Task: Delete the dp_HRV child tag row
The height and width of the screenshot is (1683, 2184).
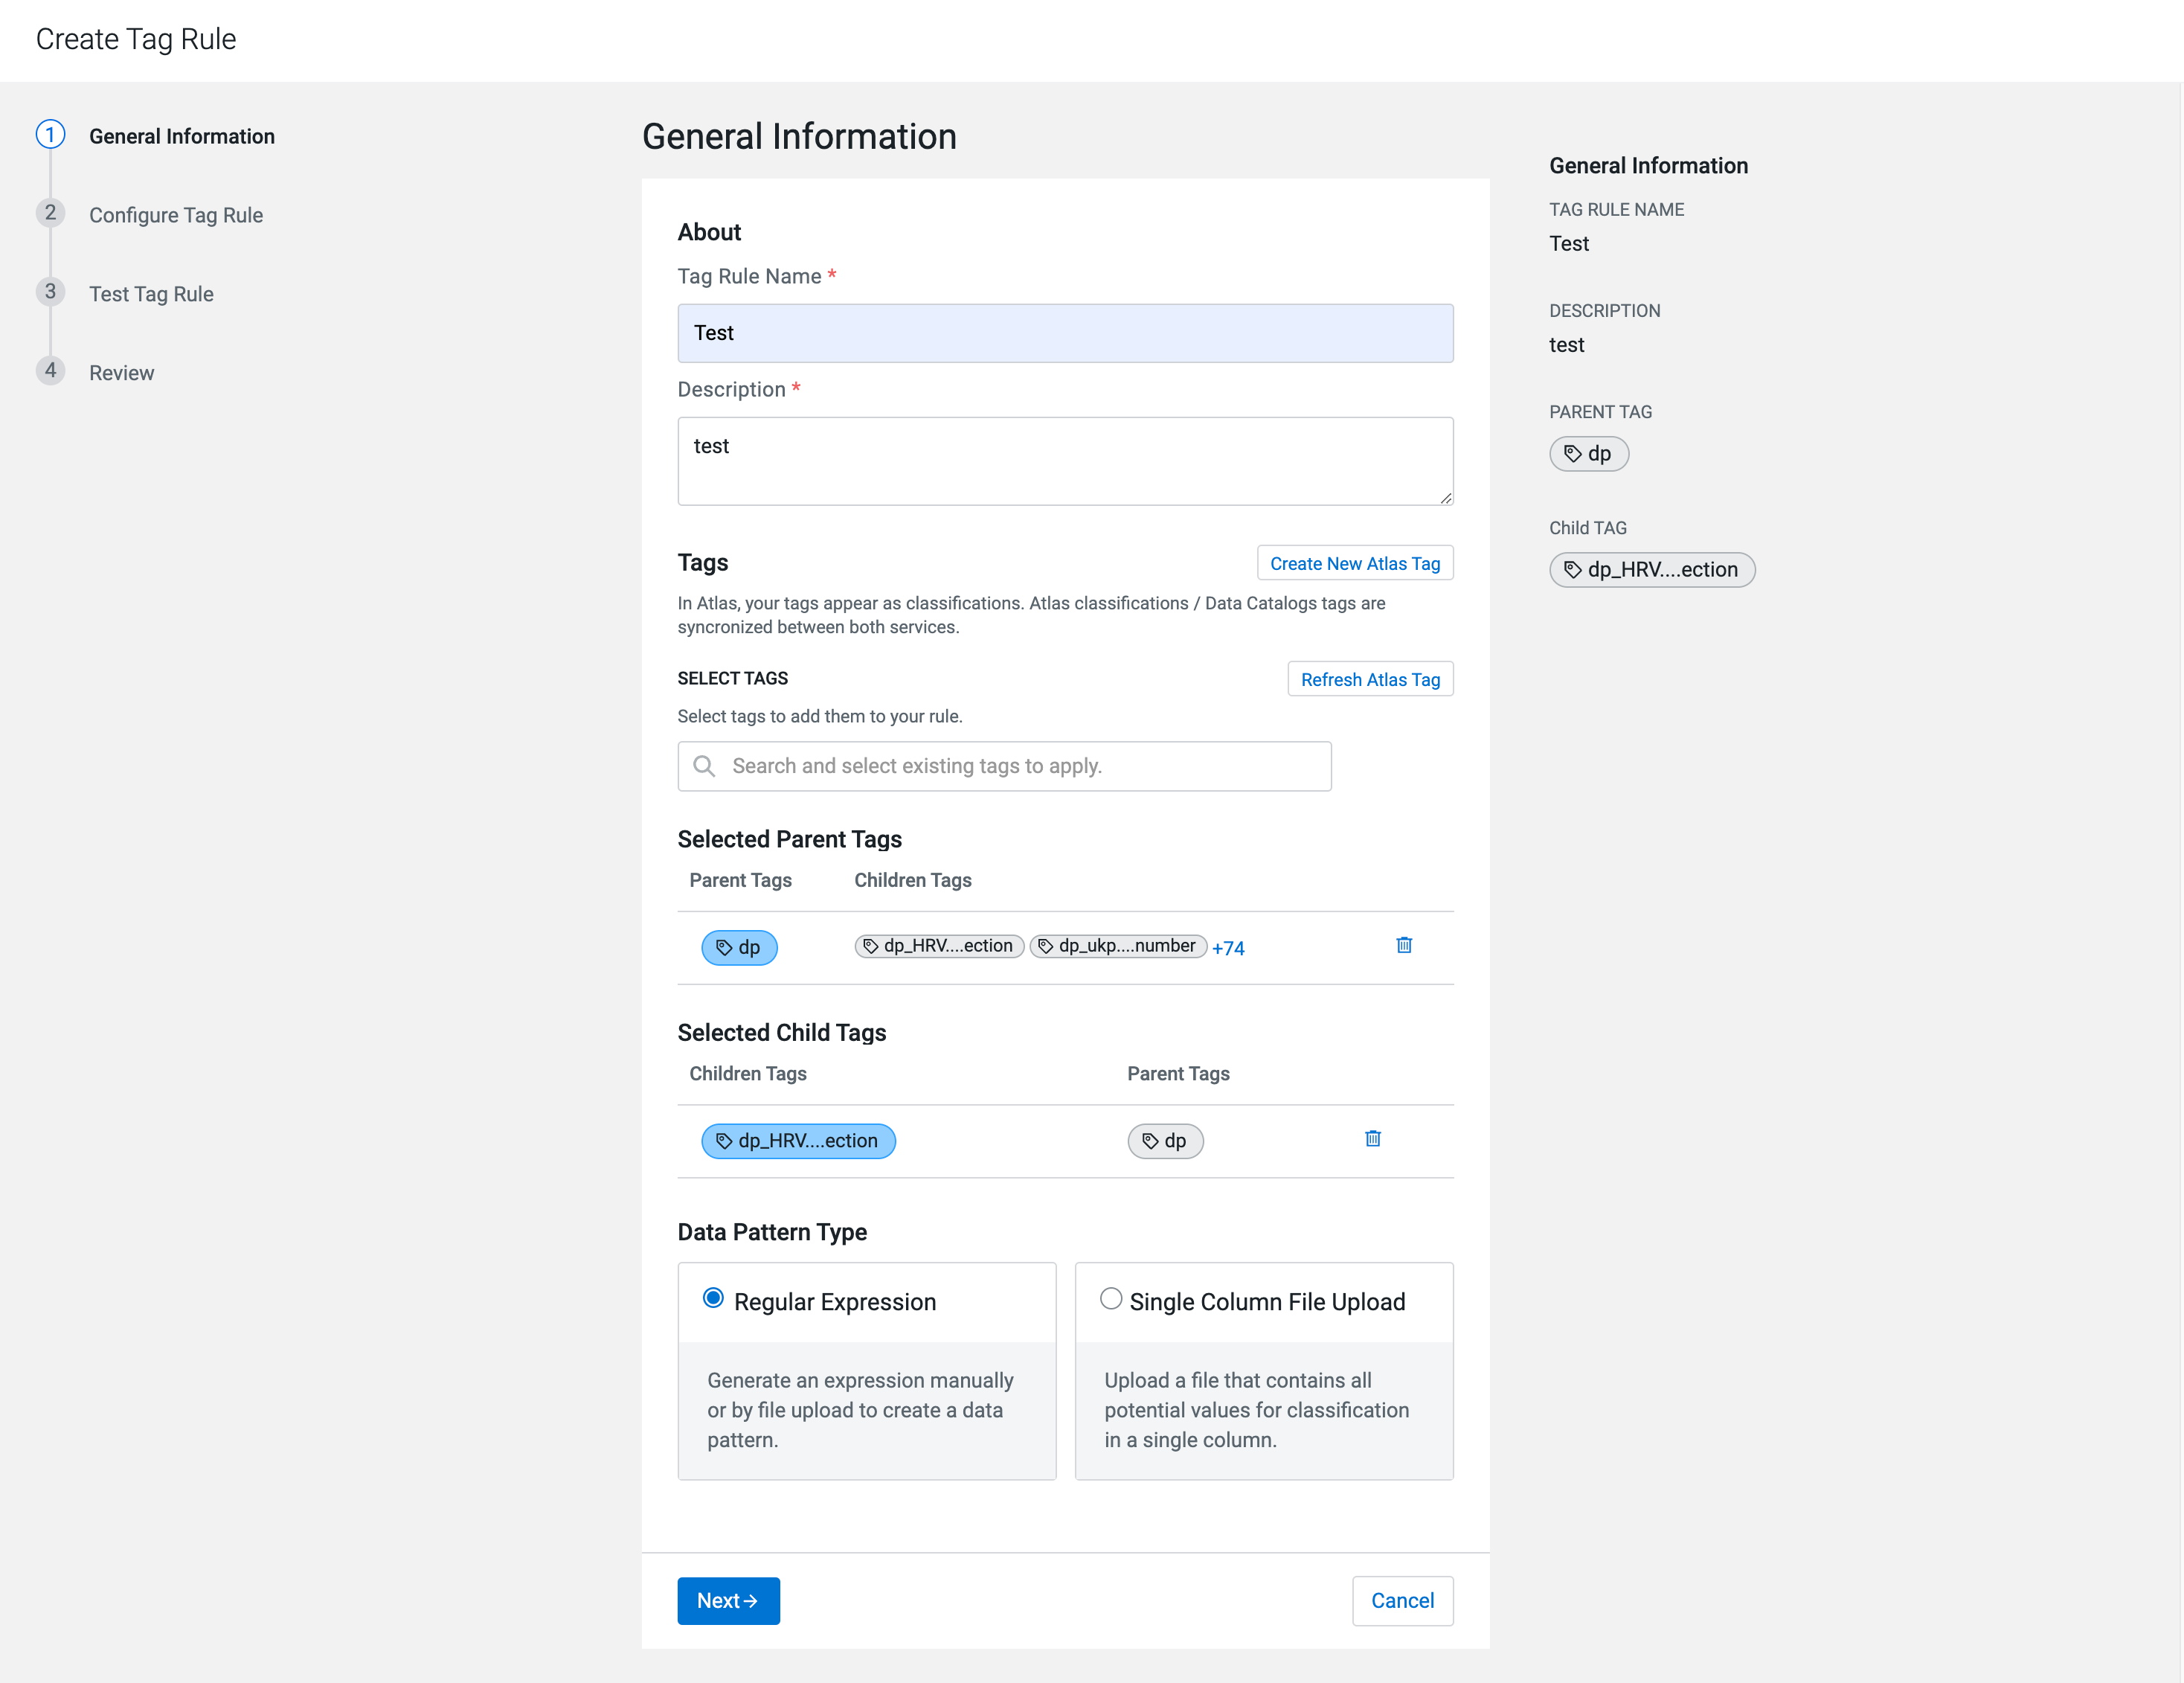Action: tap(1372, 1138)
